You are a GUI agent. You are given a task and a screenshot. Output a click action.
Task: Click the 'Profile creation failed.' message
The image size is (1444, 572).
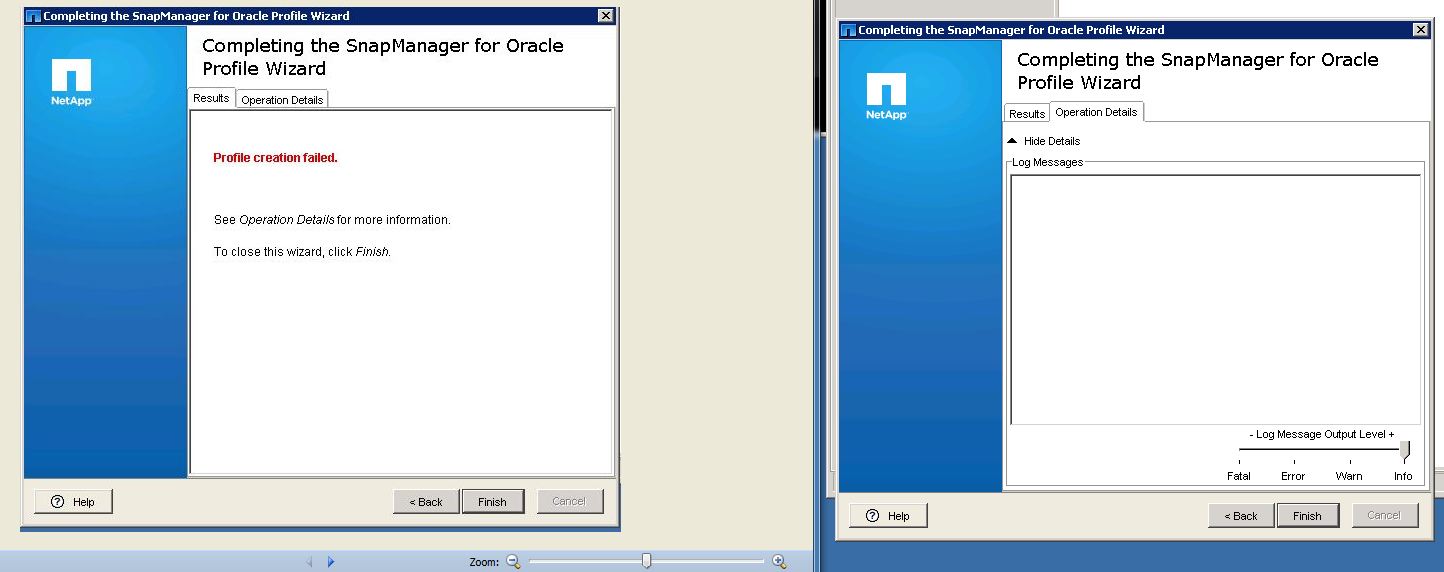coord(275,158)
